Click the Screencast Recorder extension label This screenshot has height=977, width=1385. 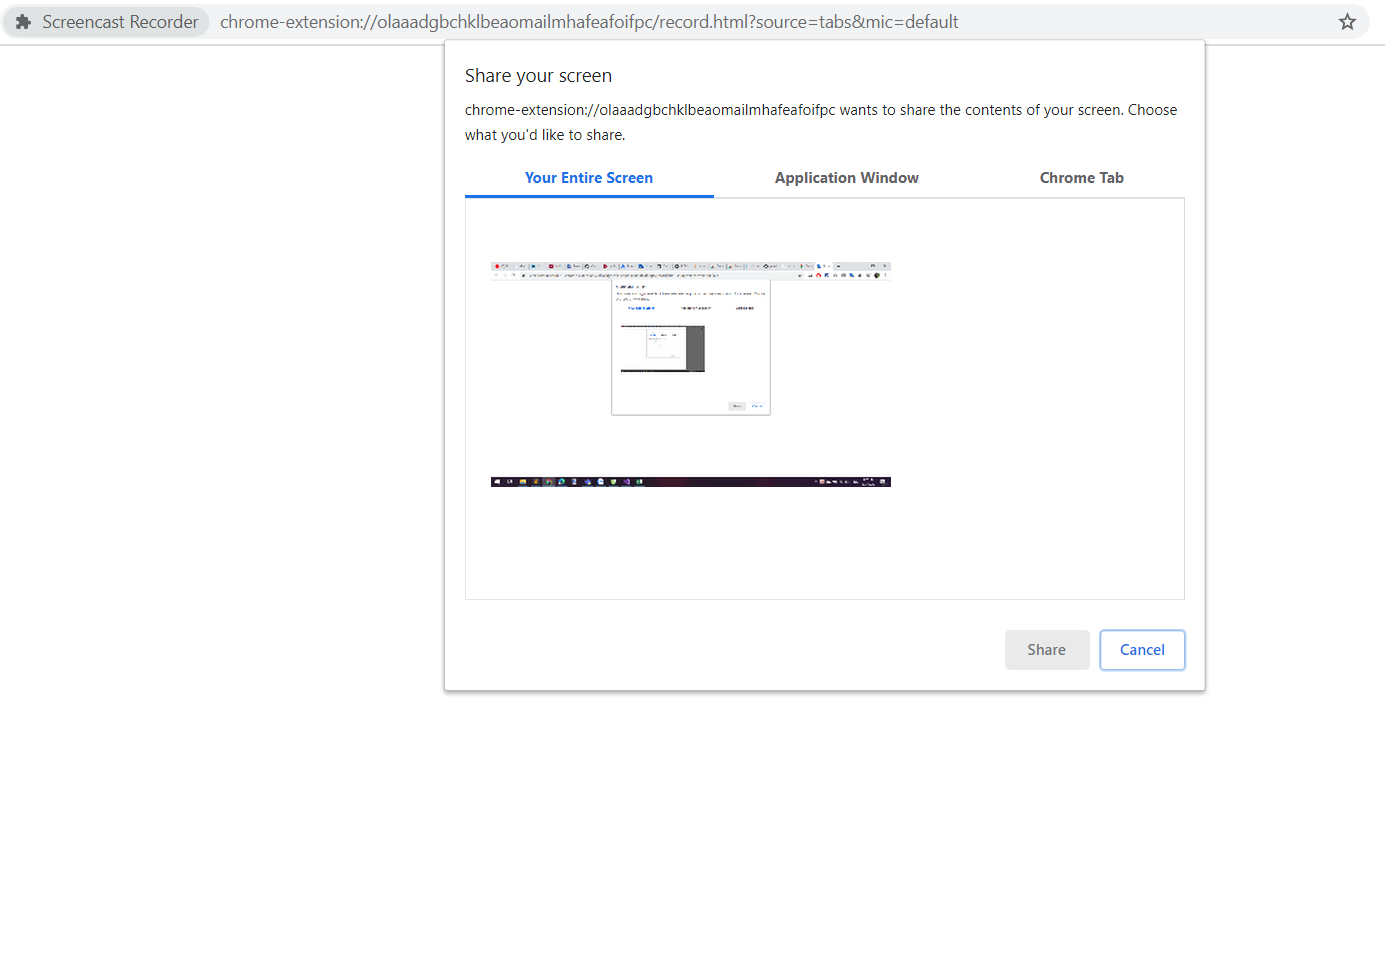click(120, 22)
